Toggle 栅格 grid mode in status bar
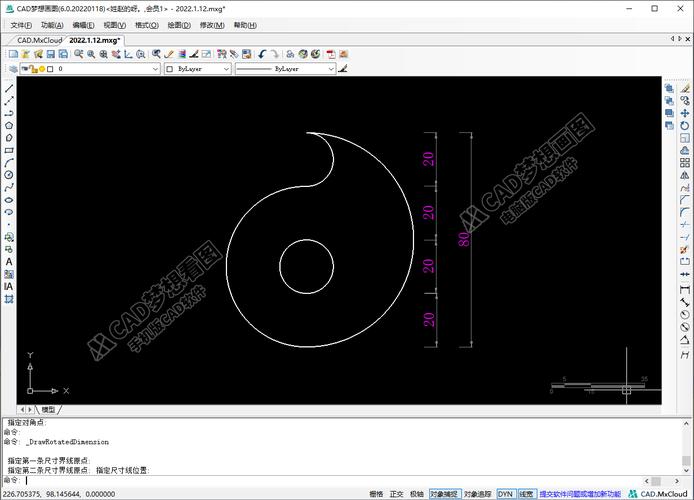This screenshot has width=694, height=500. tap(376, 494)
